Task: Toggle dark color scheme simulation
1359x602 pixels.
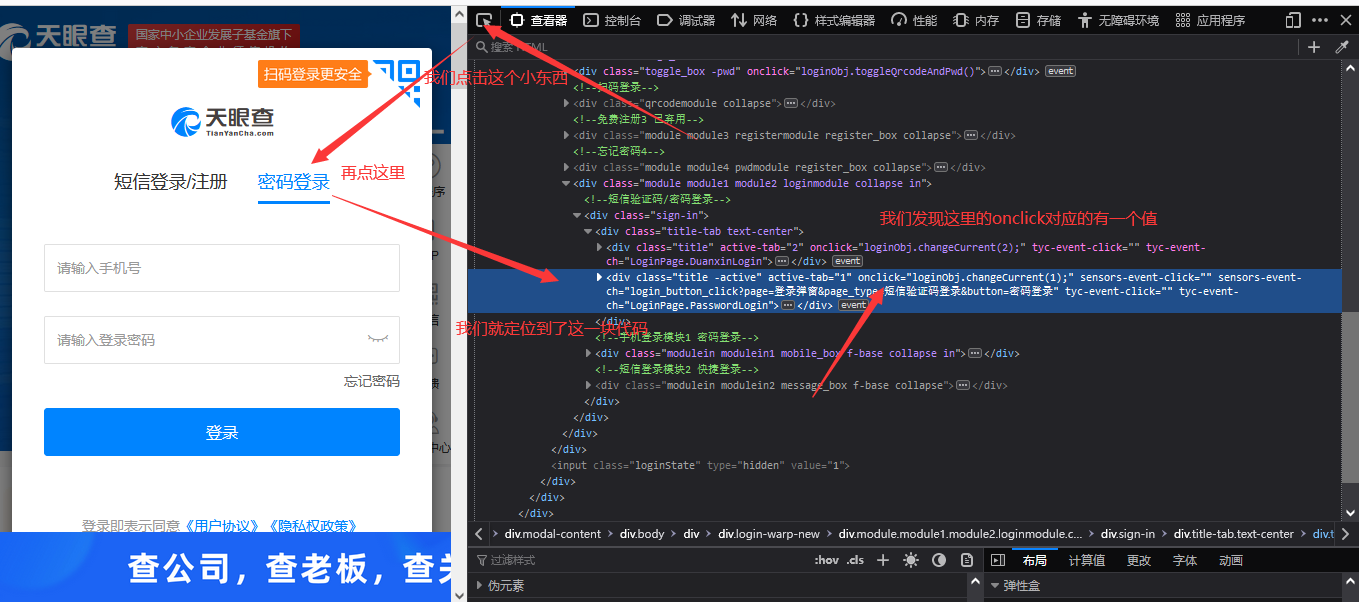Action: point(939,560)
